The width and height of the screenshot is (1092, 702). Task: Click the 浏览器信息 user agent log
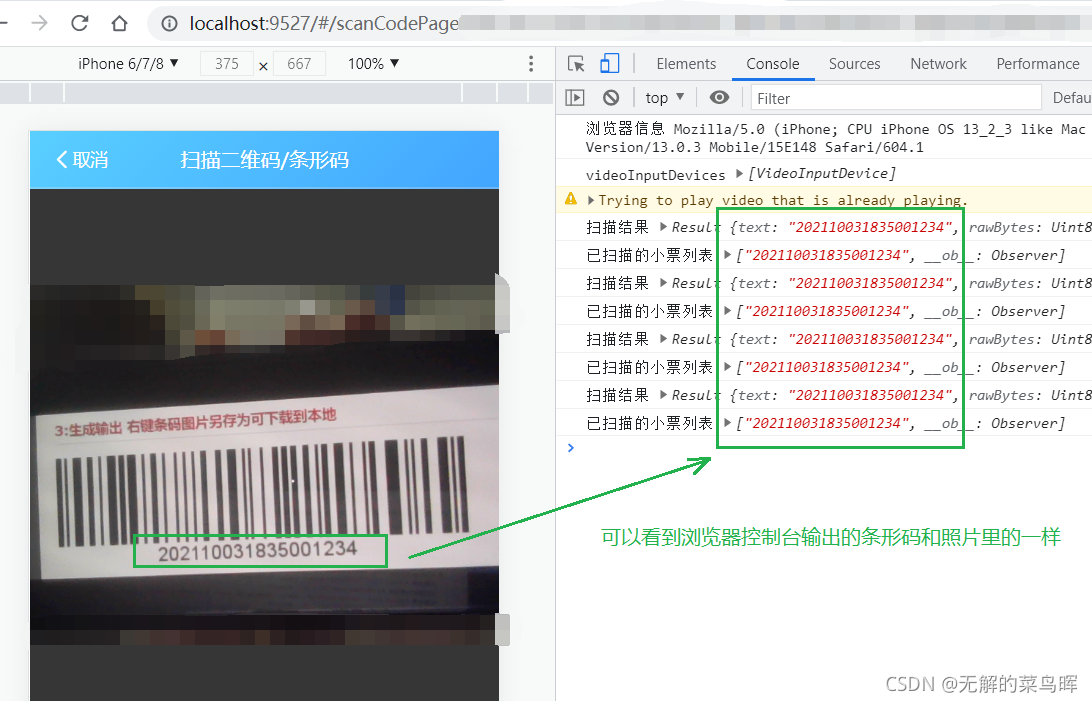point(835,138)
